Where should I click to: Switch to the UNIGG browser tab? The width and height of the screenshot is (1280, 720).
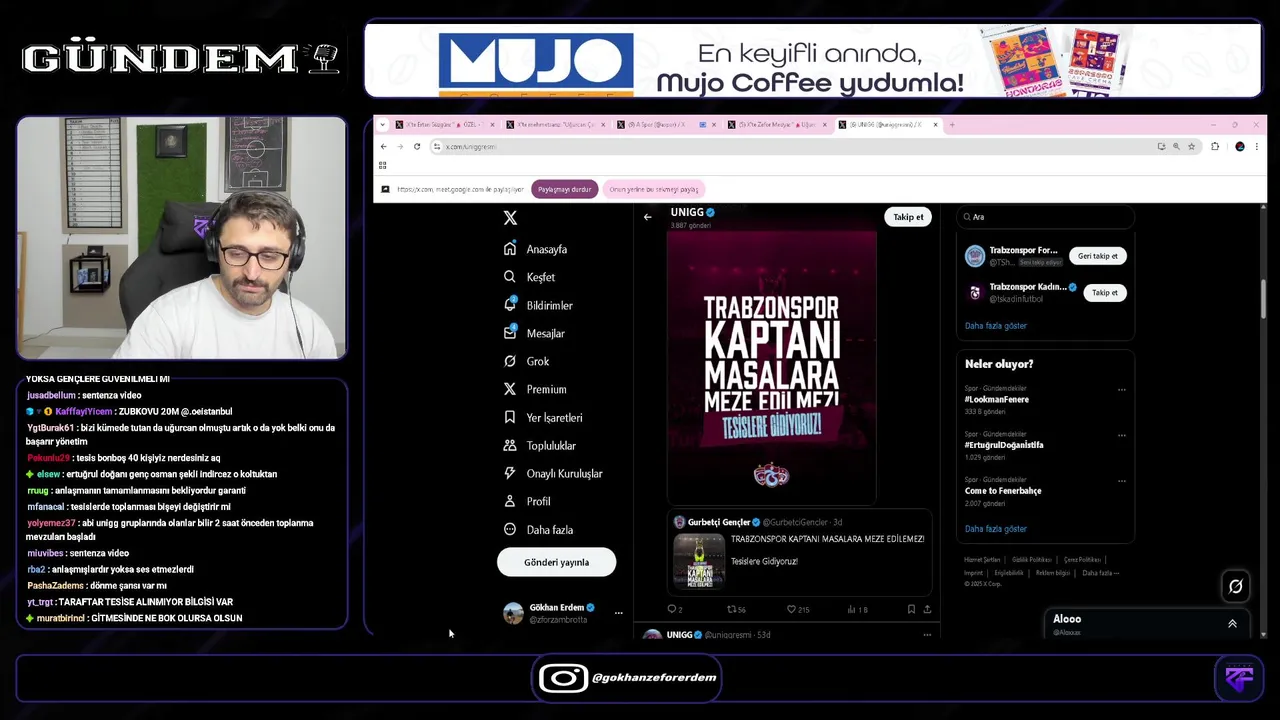pyautogui.click(x=888, y=125)
